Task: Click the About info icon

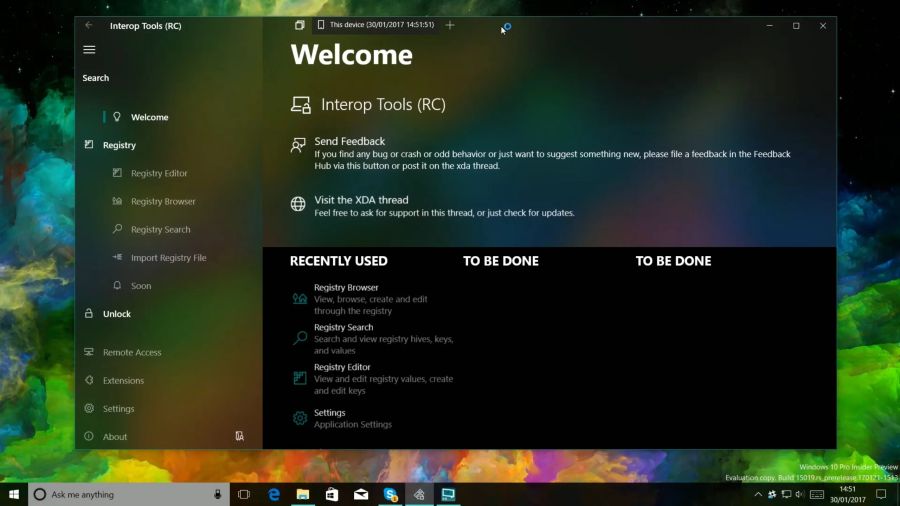Action: click(x=89, y=436)
